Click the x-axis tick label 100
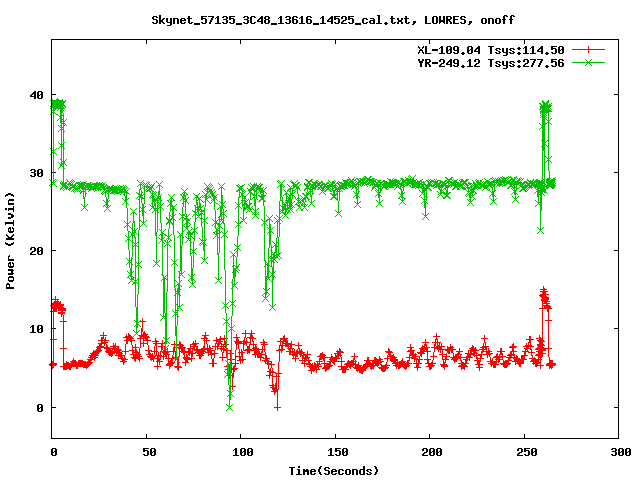This screenshot has width=640, height=480. click(243, 452)
